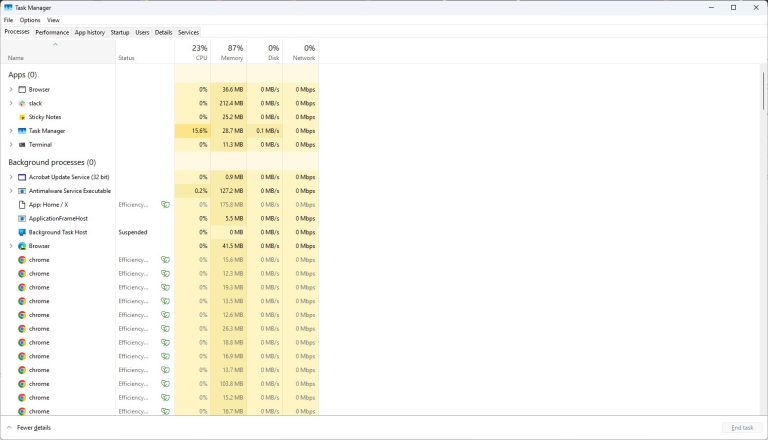
Task: Click the Acrobat Update Service icon
Action: pos(22,177)
